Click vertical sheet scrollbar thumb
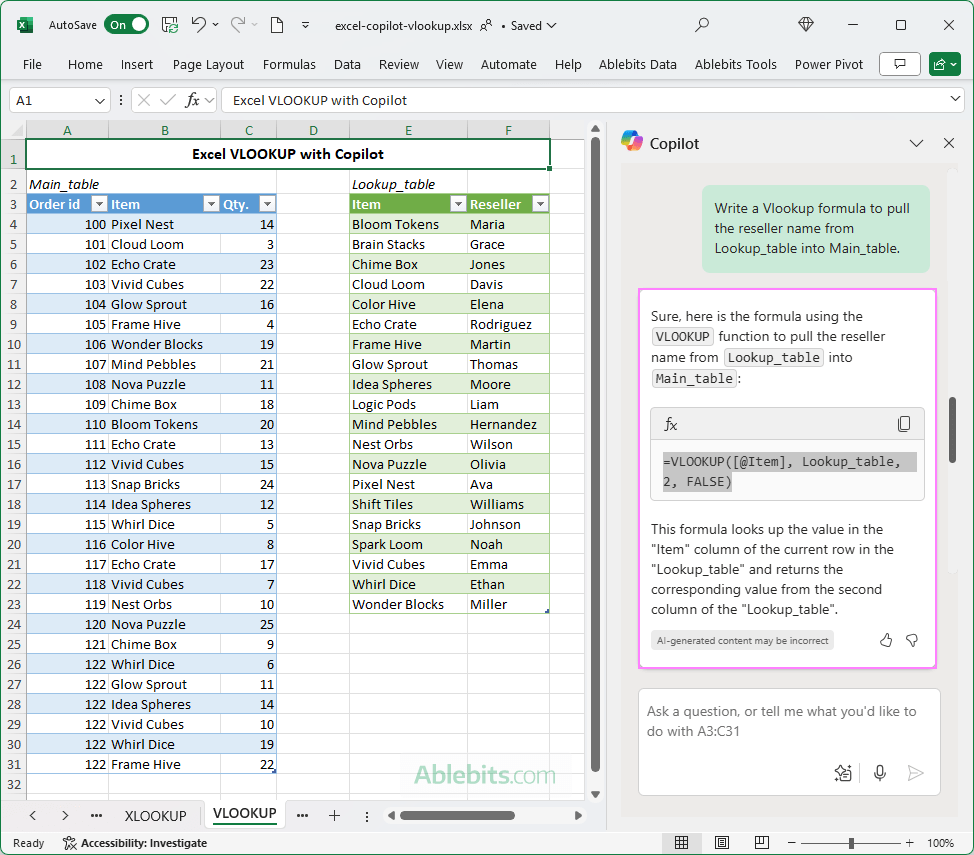 coord(595,455)
